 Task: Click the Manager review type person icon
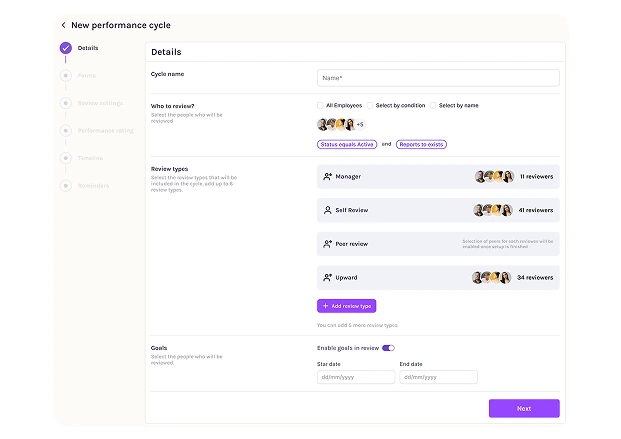tap(327, 177)
